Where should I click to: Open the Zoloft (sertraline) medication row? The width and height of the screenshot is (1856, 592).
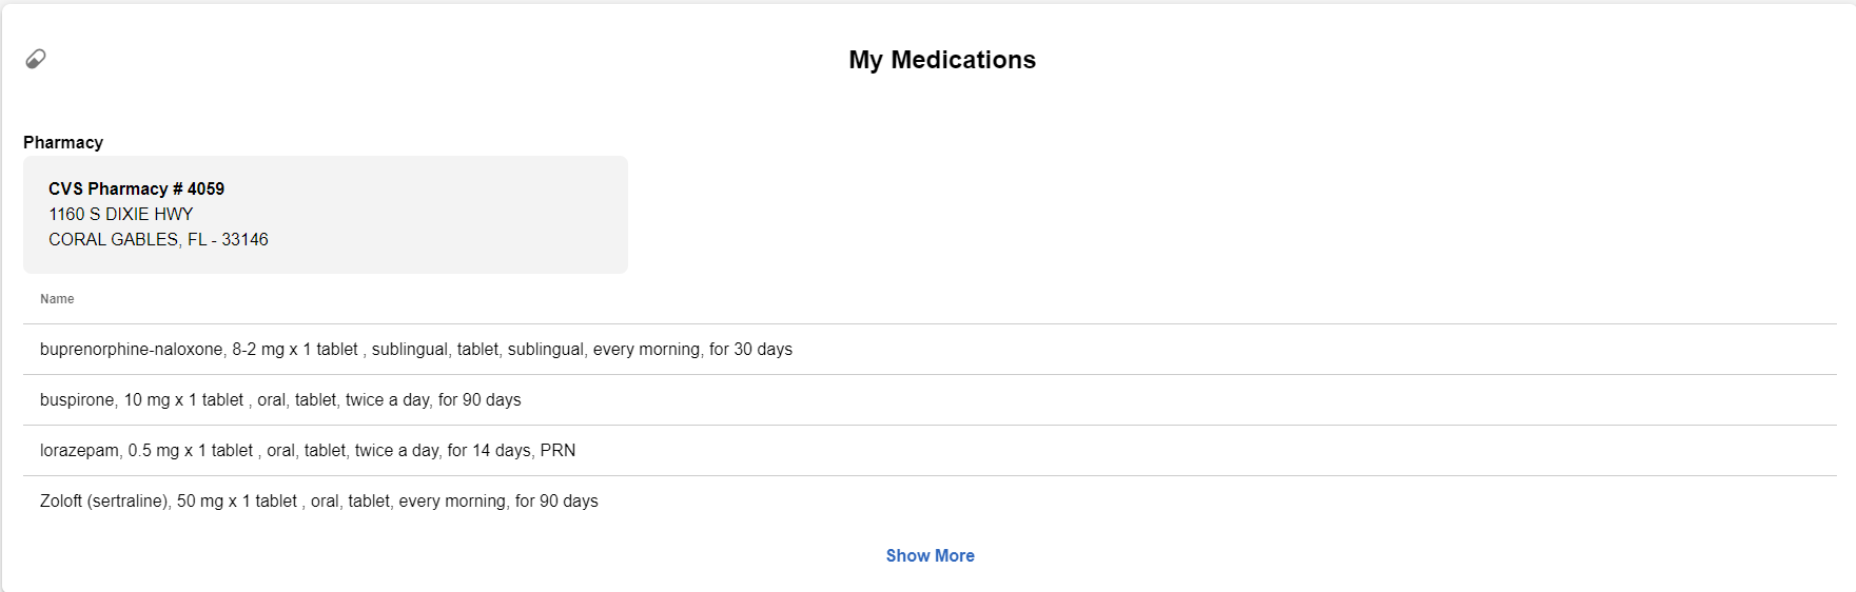(x=930, y=501)
